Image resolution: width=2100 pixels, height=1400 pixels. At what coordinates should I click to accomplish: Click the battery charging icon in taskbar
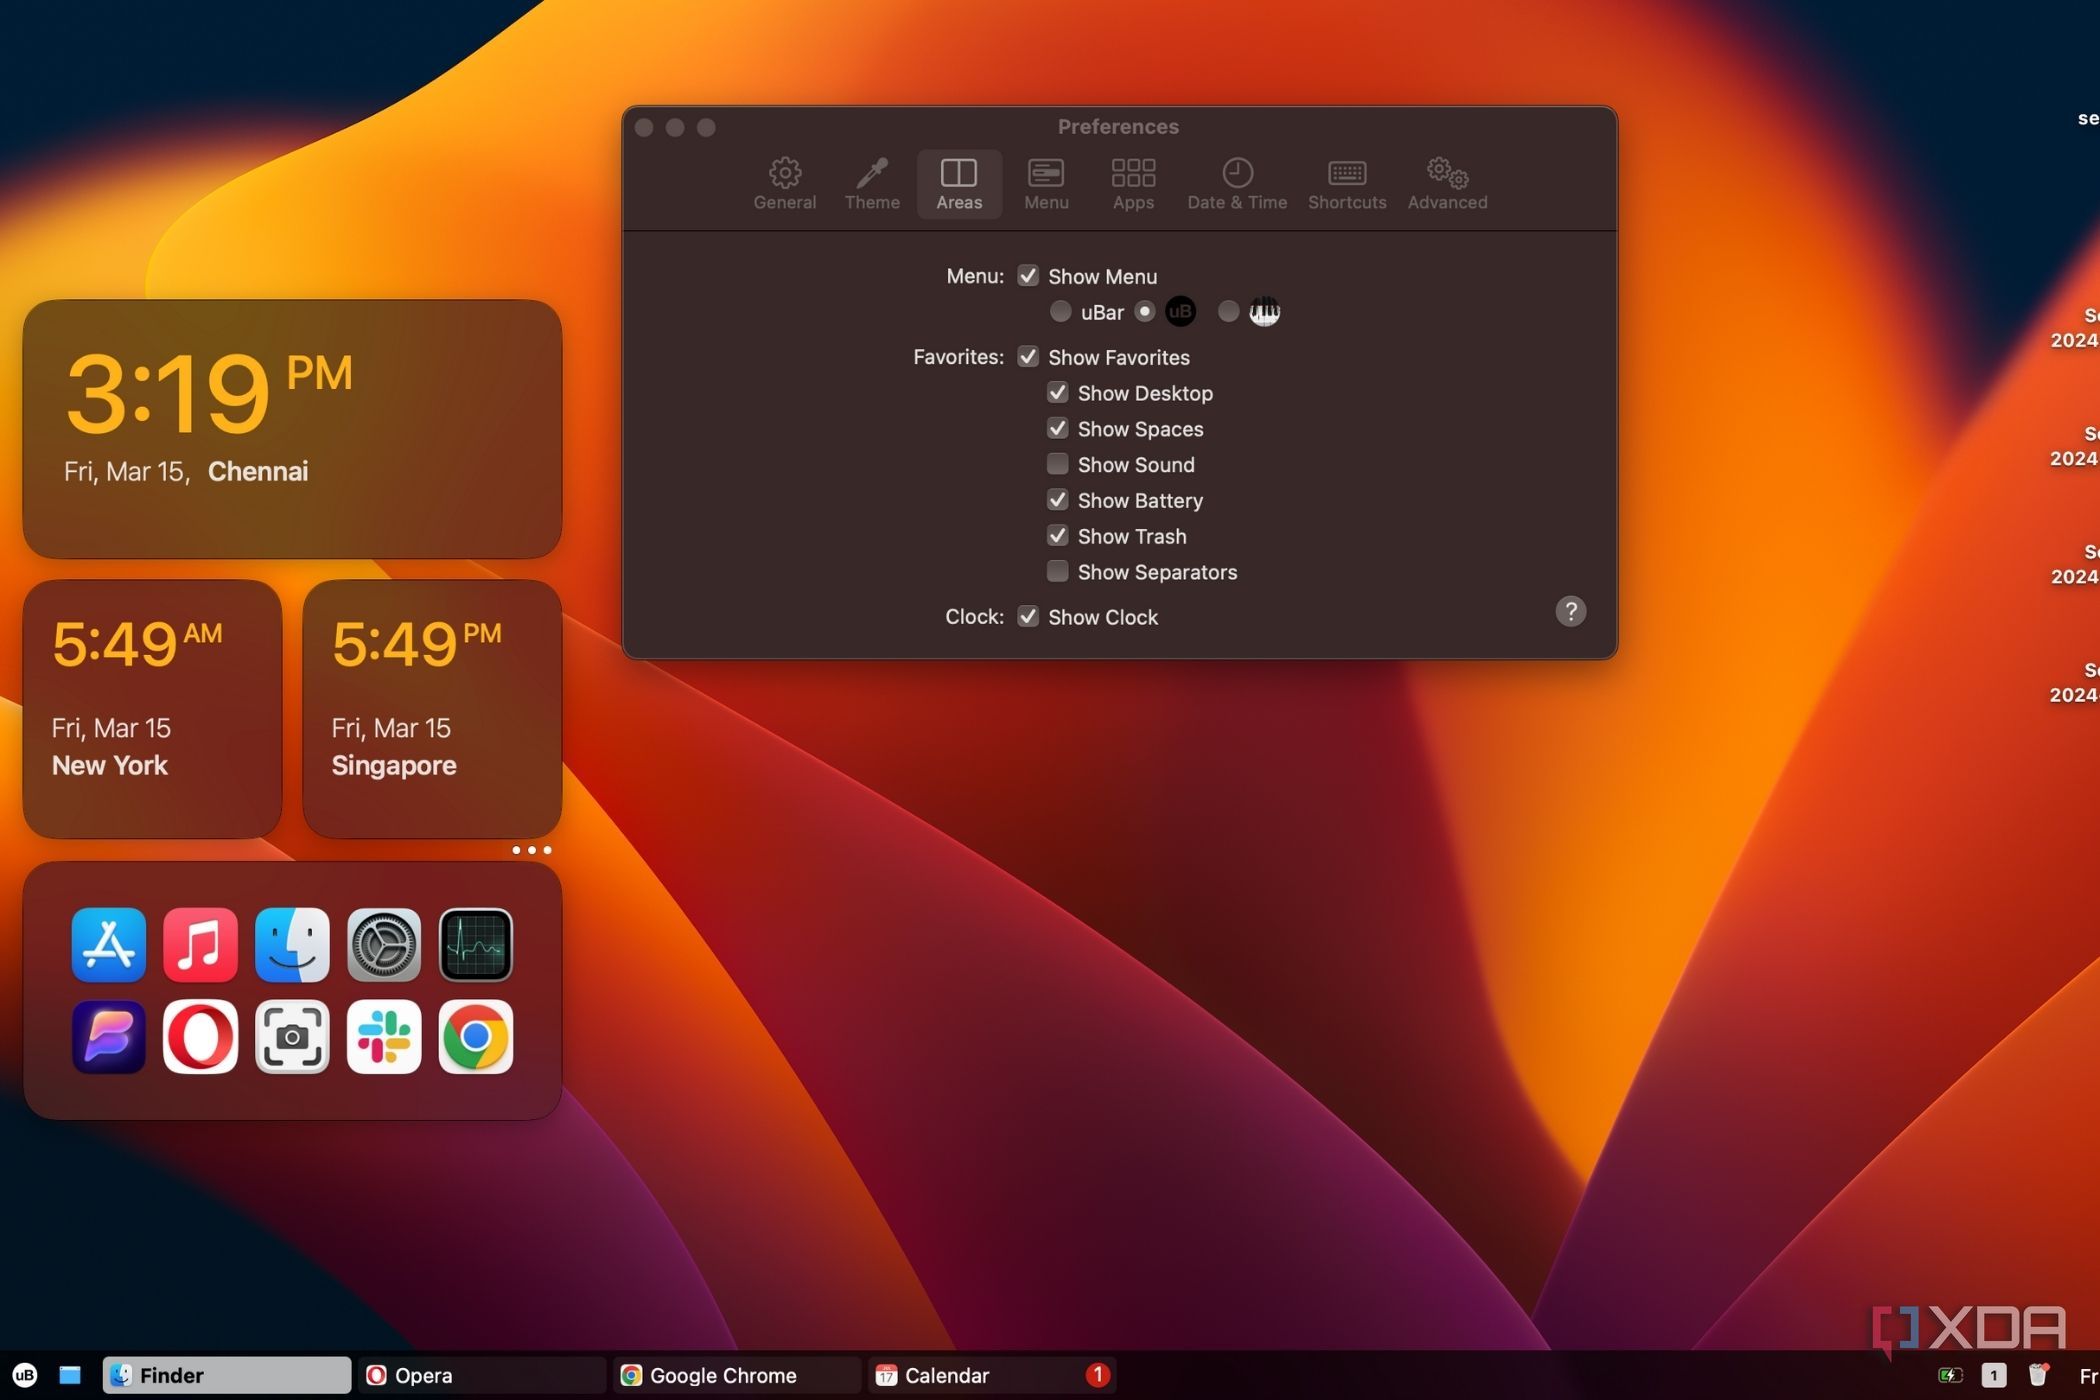[x=1950, y=1375]
